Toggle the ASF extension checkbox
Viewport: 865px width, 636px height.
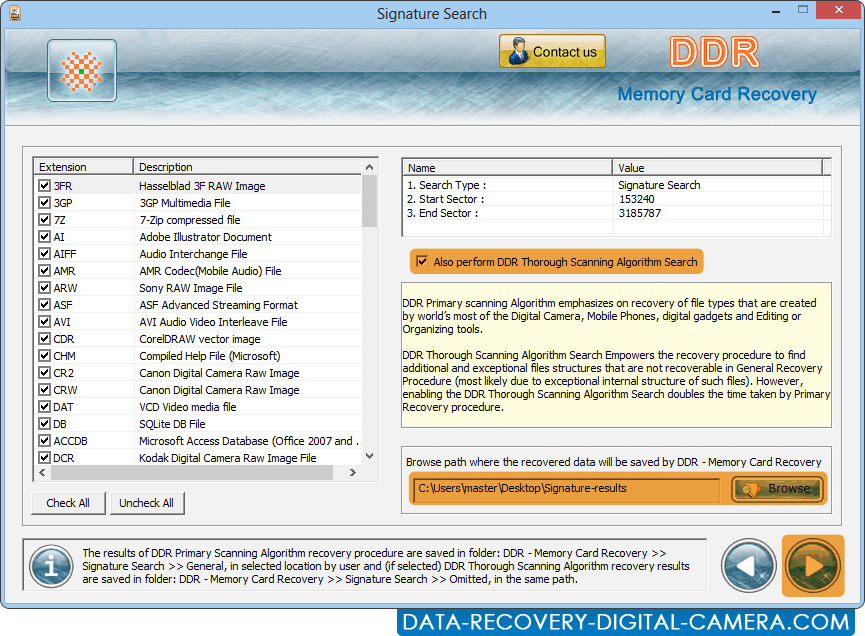pyautogui.click(x=45, y=305)
